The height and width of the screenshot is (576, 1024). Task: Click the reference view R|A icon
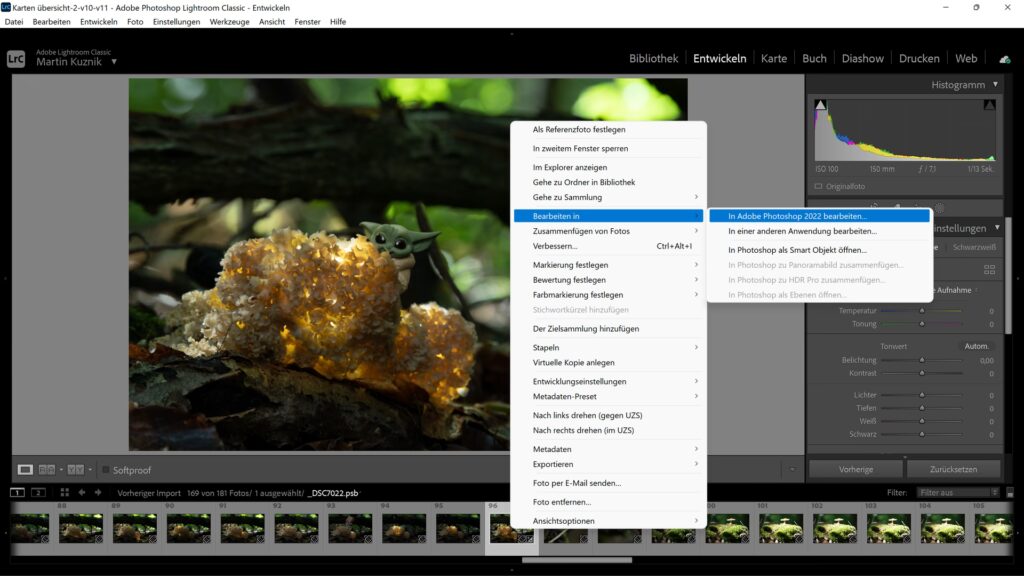(x=47, y=470)
